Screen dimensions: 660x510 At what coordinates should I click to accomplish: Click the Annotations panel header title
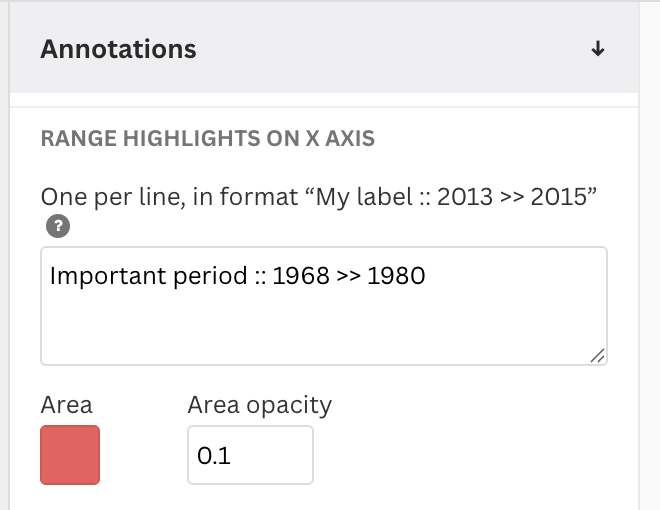point(118,49)
